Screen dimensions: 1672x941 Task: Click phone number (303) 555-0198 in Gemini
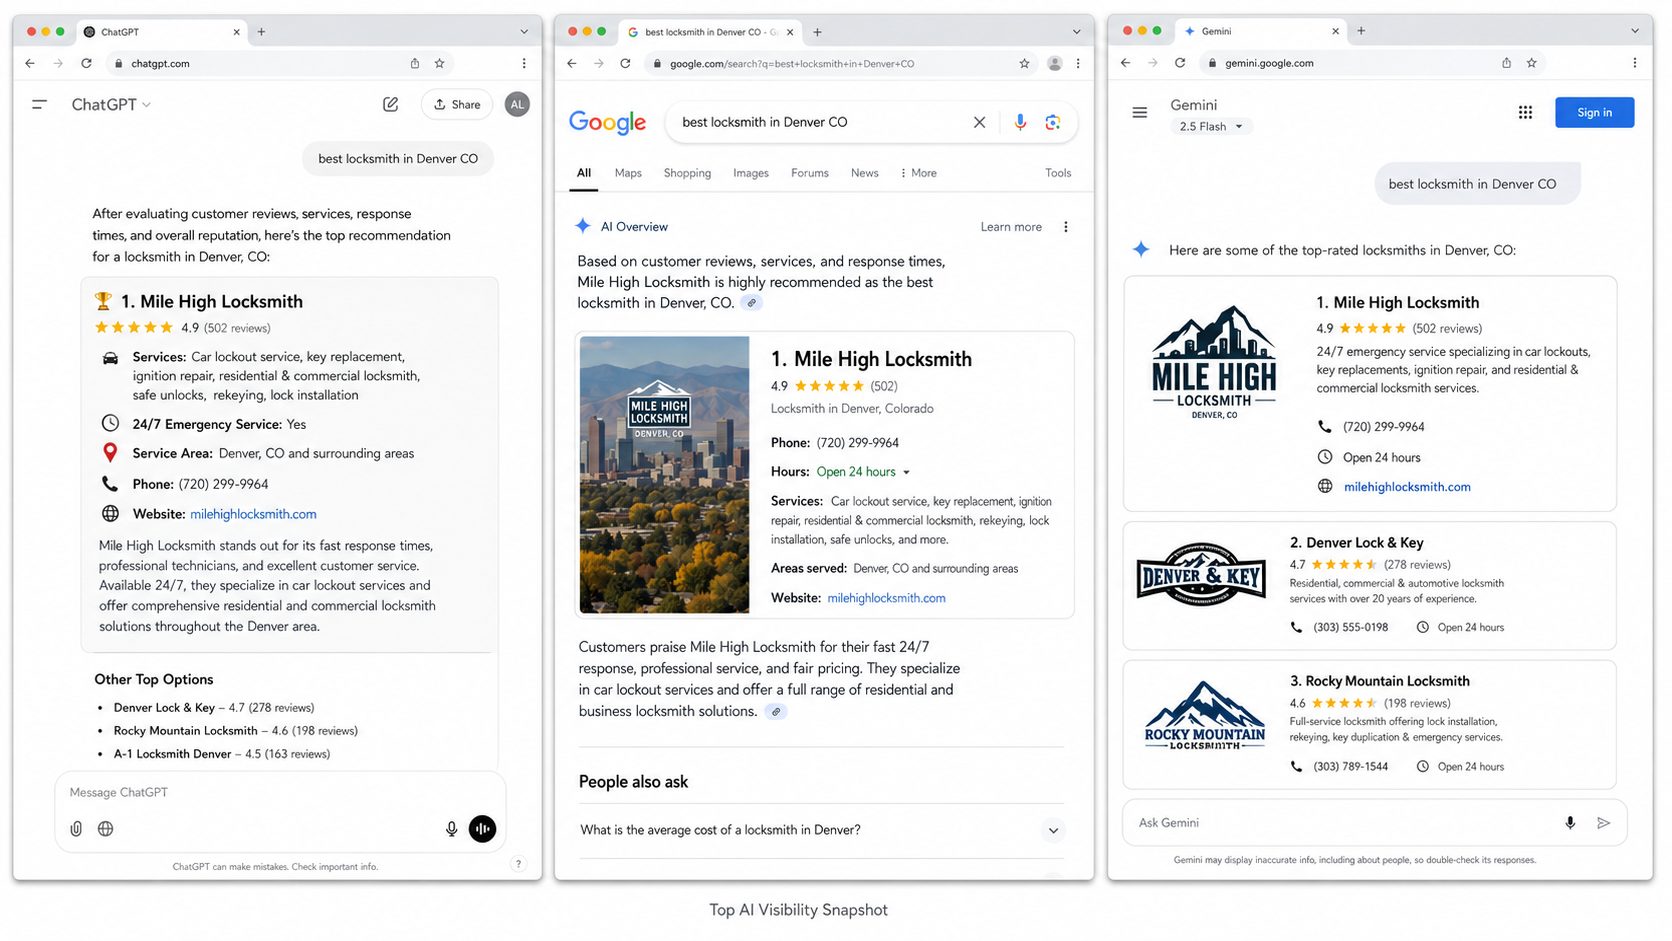pos(1350,628)
